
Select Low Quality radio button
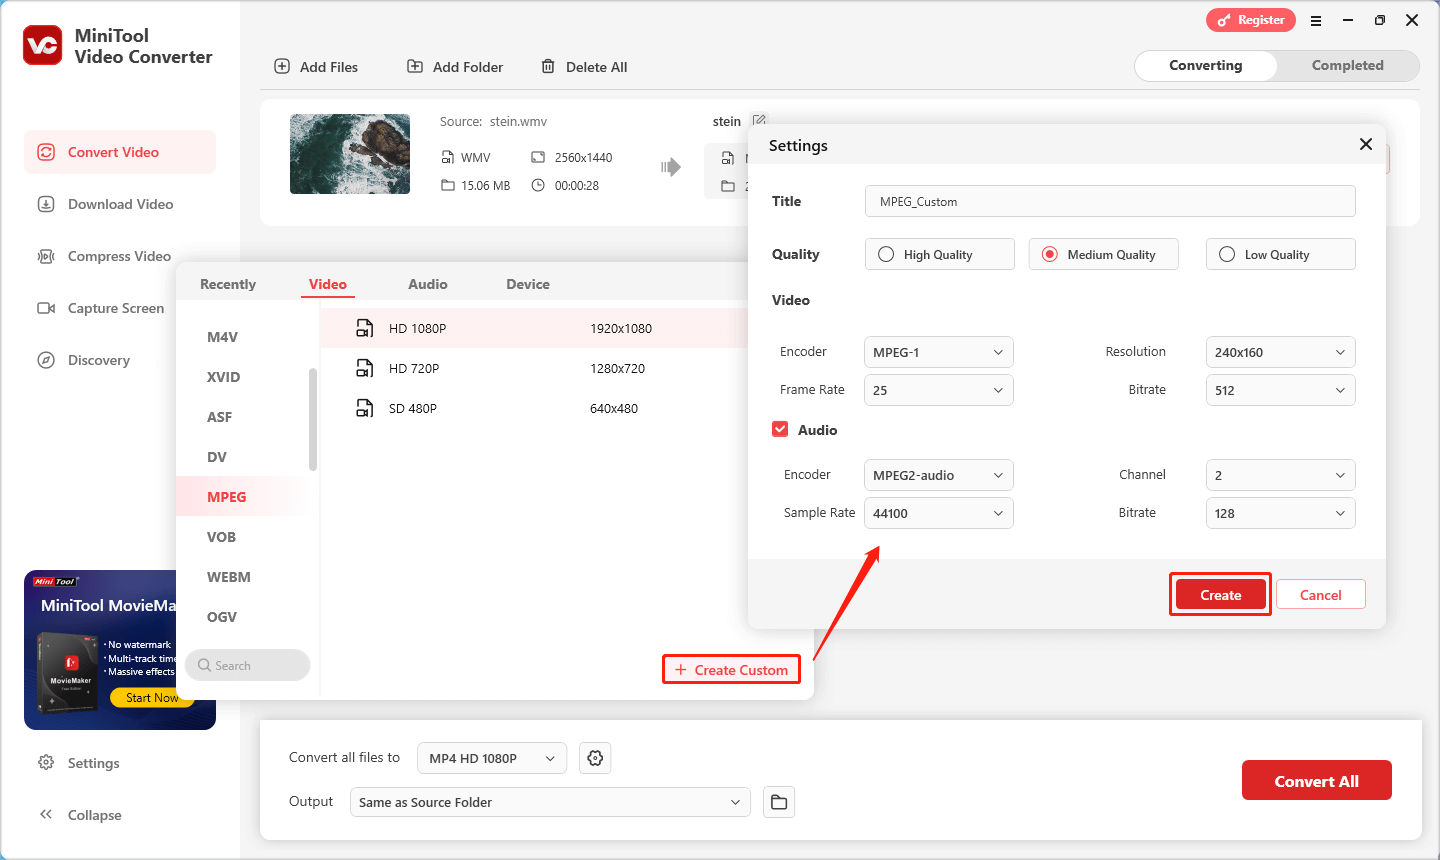[1227, 254]
